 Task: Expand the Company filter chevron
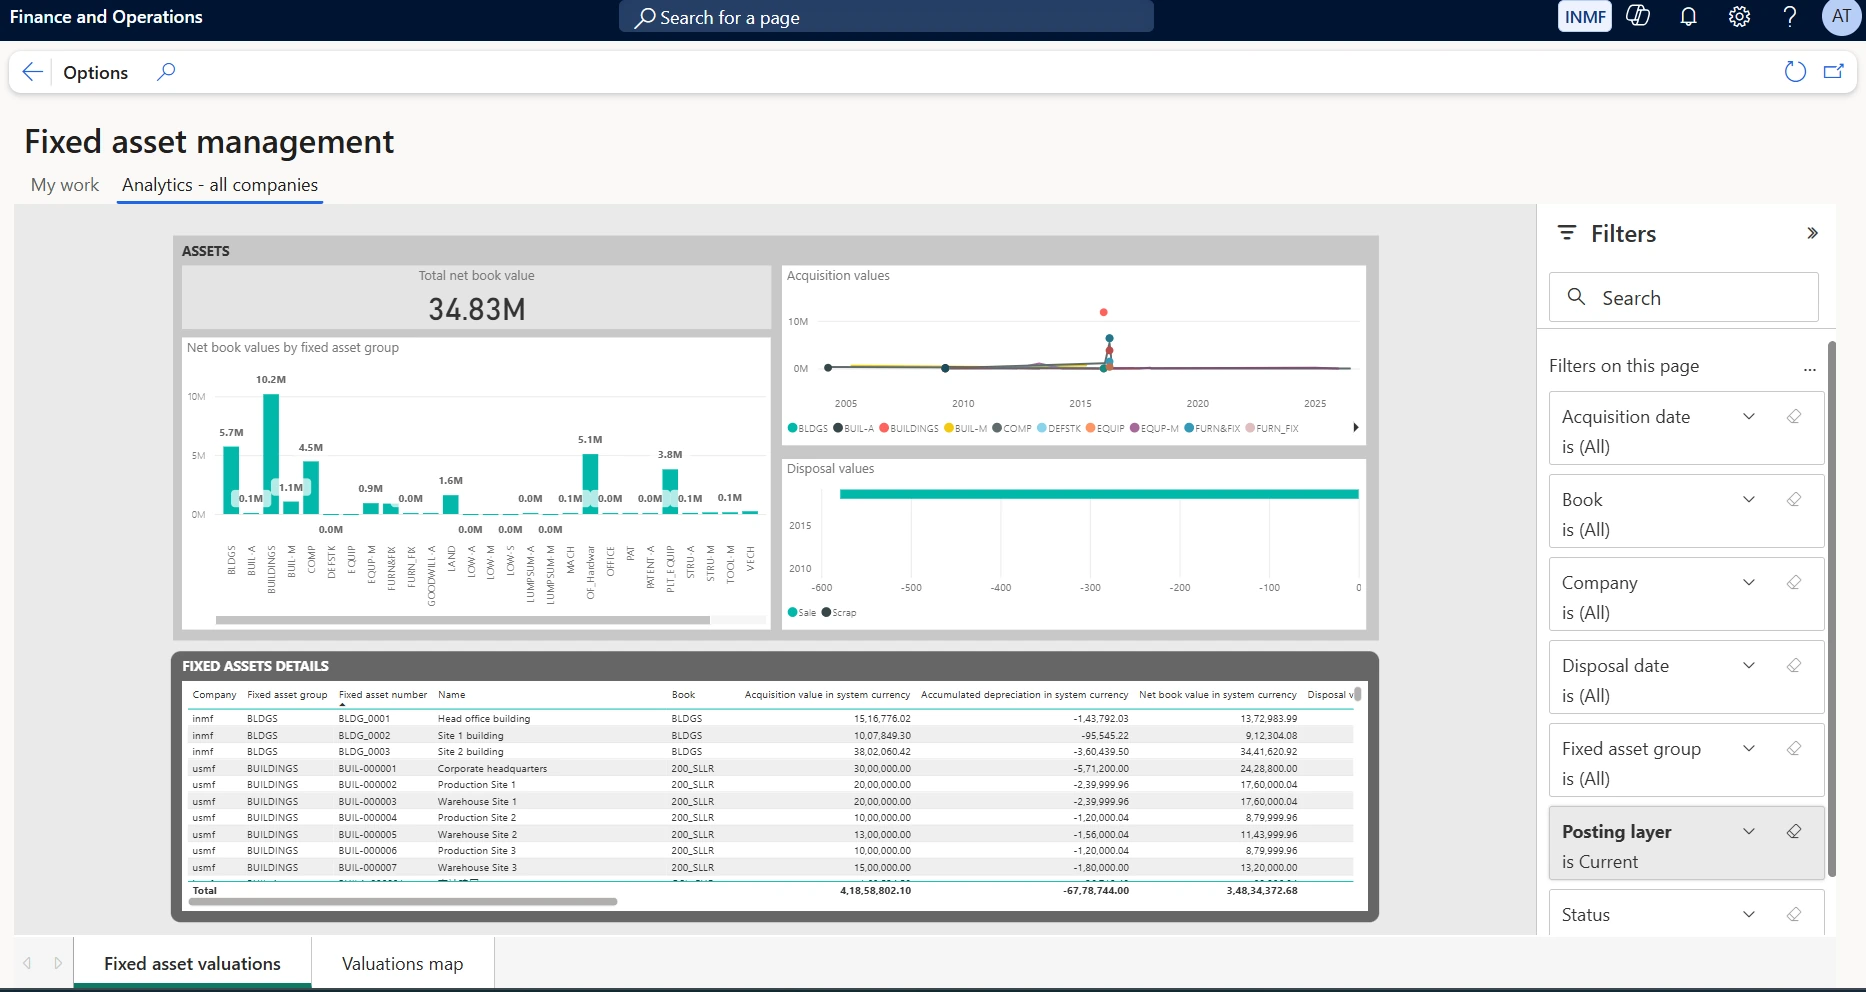[x=1749, y=582]
